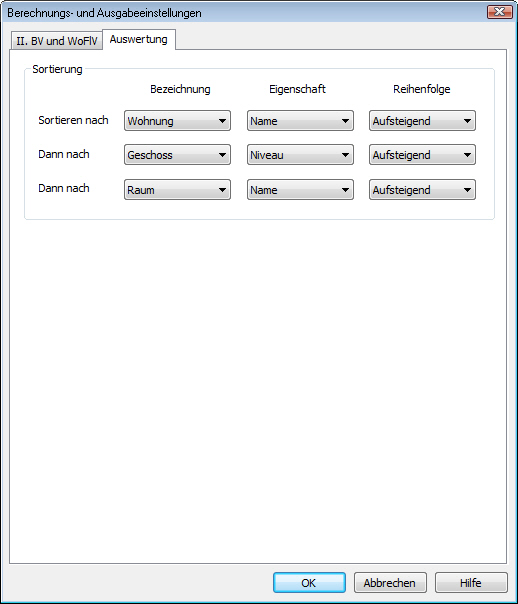Click the Sortieren nach row label
The height and width of the screenshot is (604, 518).
point(73,120)
